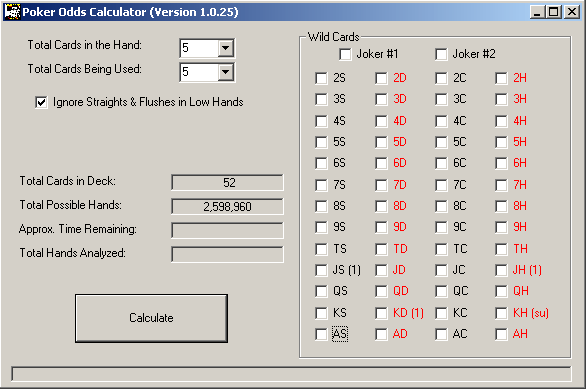Select the TH checkbox

tap(501, 249)
